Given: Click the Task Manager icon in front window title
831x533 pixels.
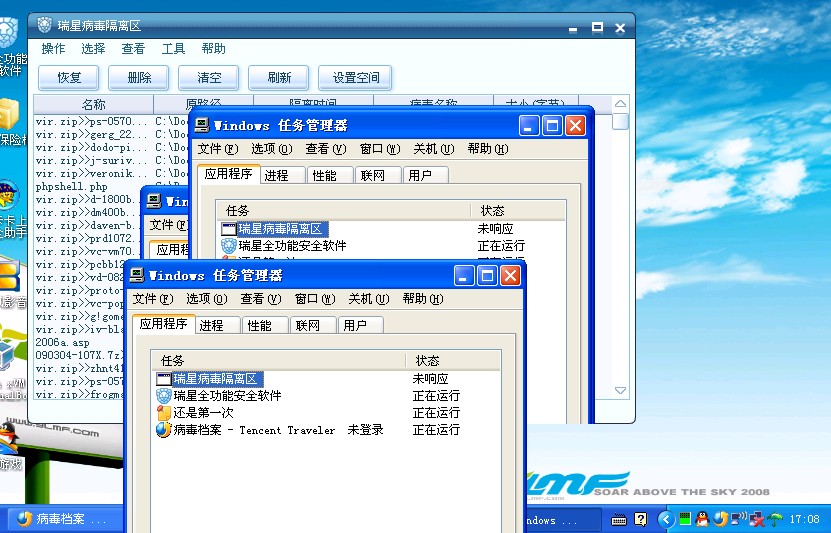Looking at the screenshot, I should pyautogui.click(x=137, y=275).
